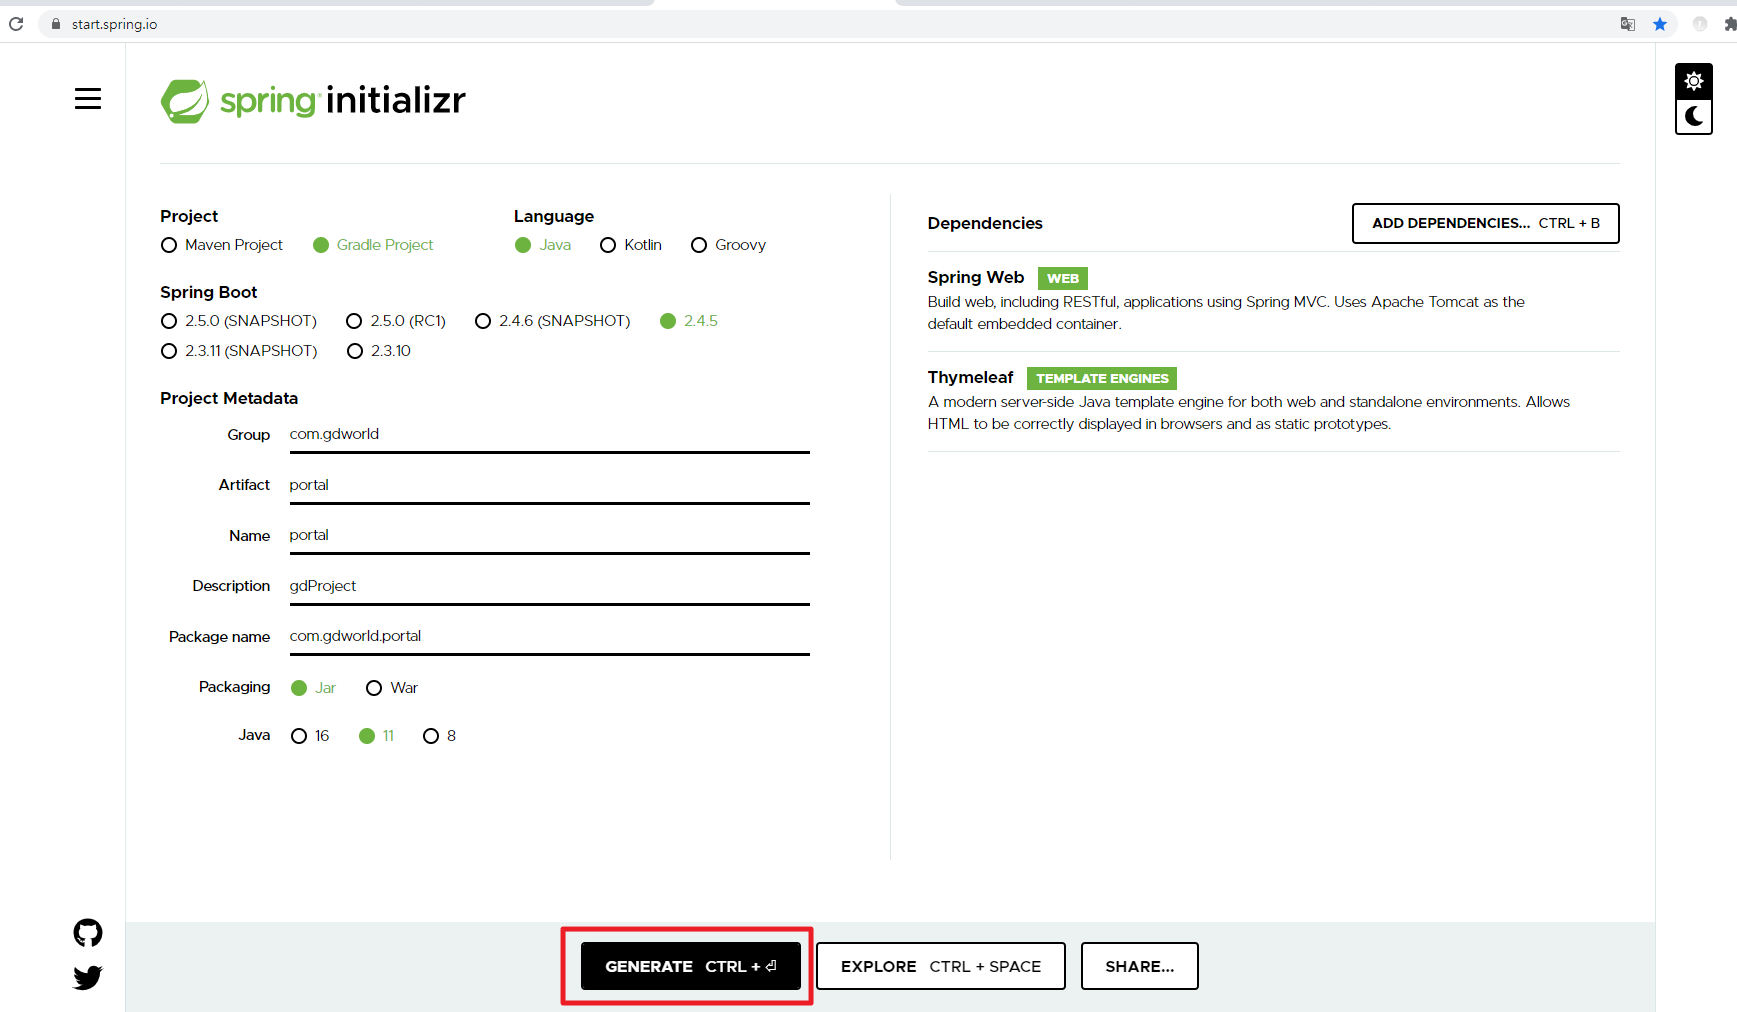The height and width of the screenshot is (1012, 1737).
Task: Click the Thymeleaf dependency title
Action: 970,377
